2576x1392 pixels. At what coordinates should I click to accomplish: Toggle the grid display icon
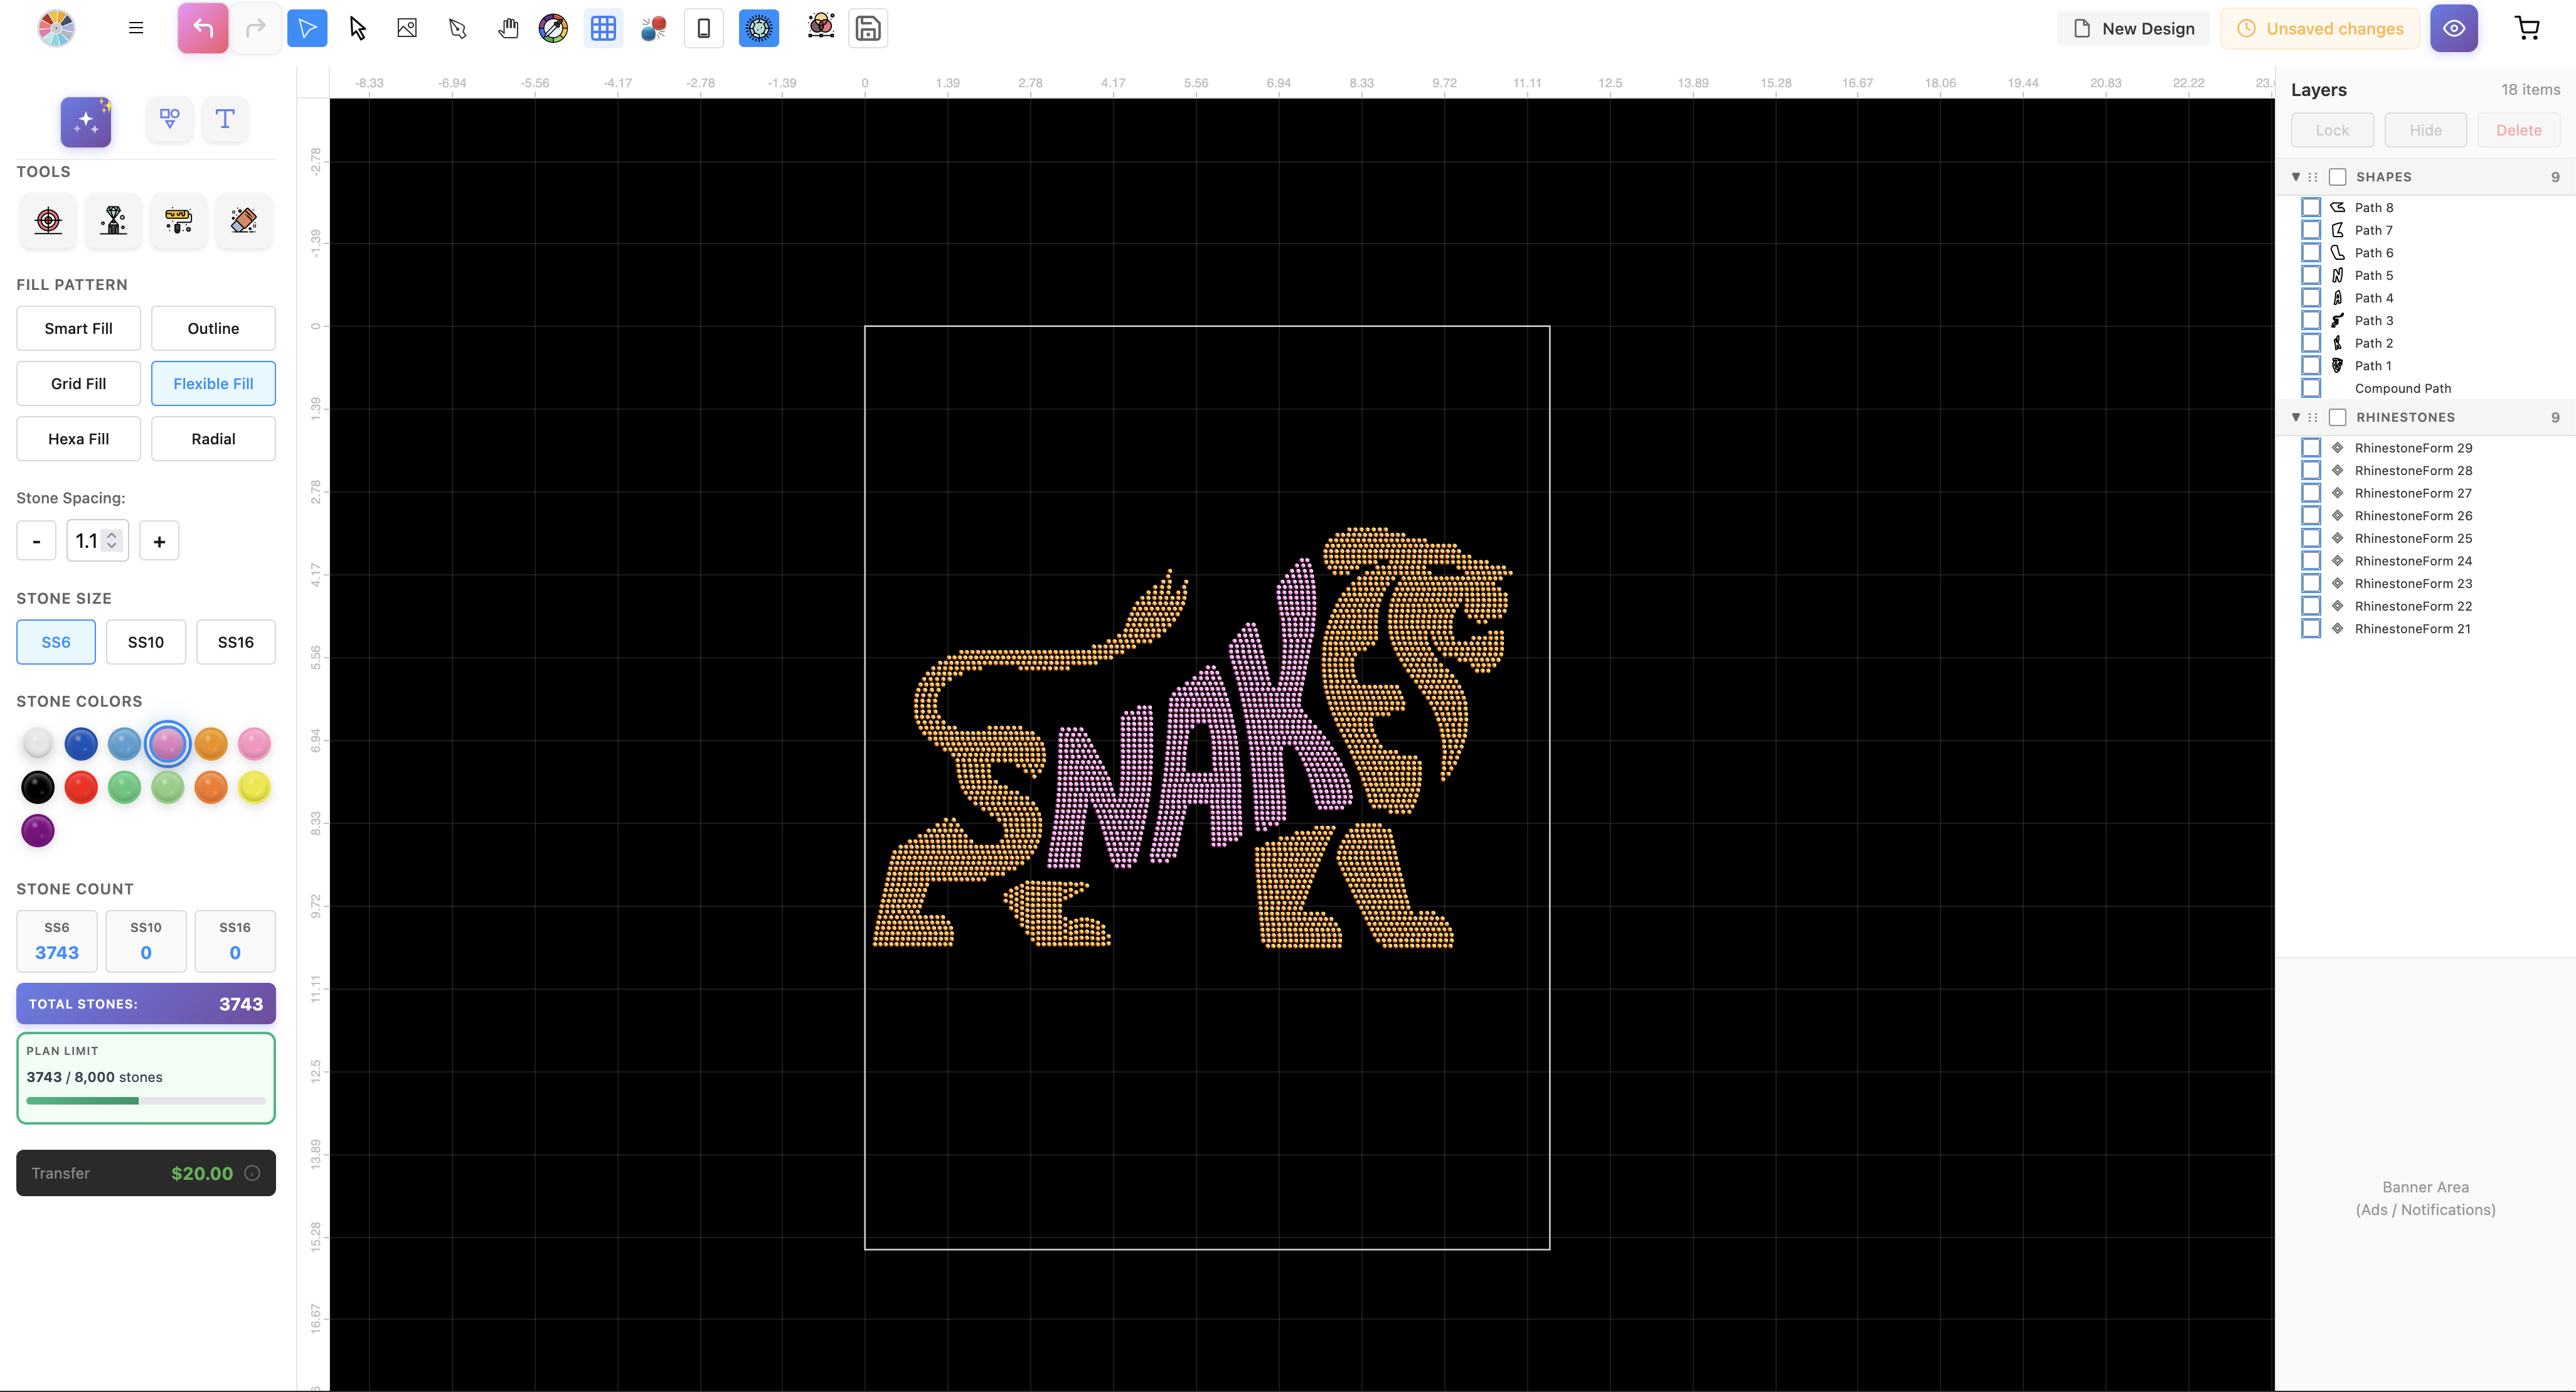[x=603, y=28]
